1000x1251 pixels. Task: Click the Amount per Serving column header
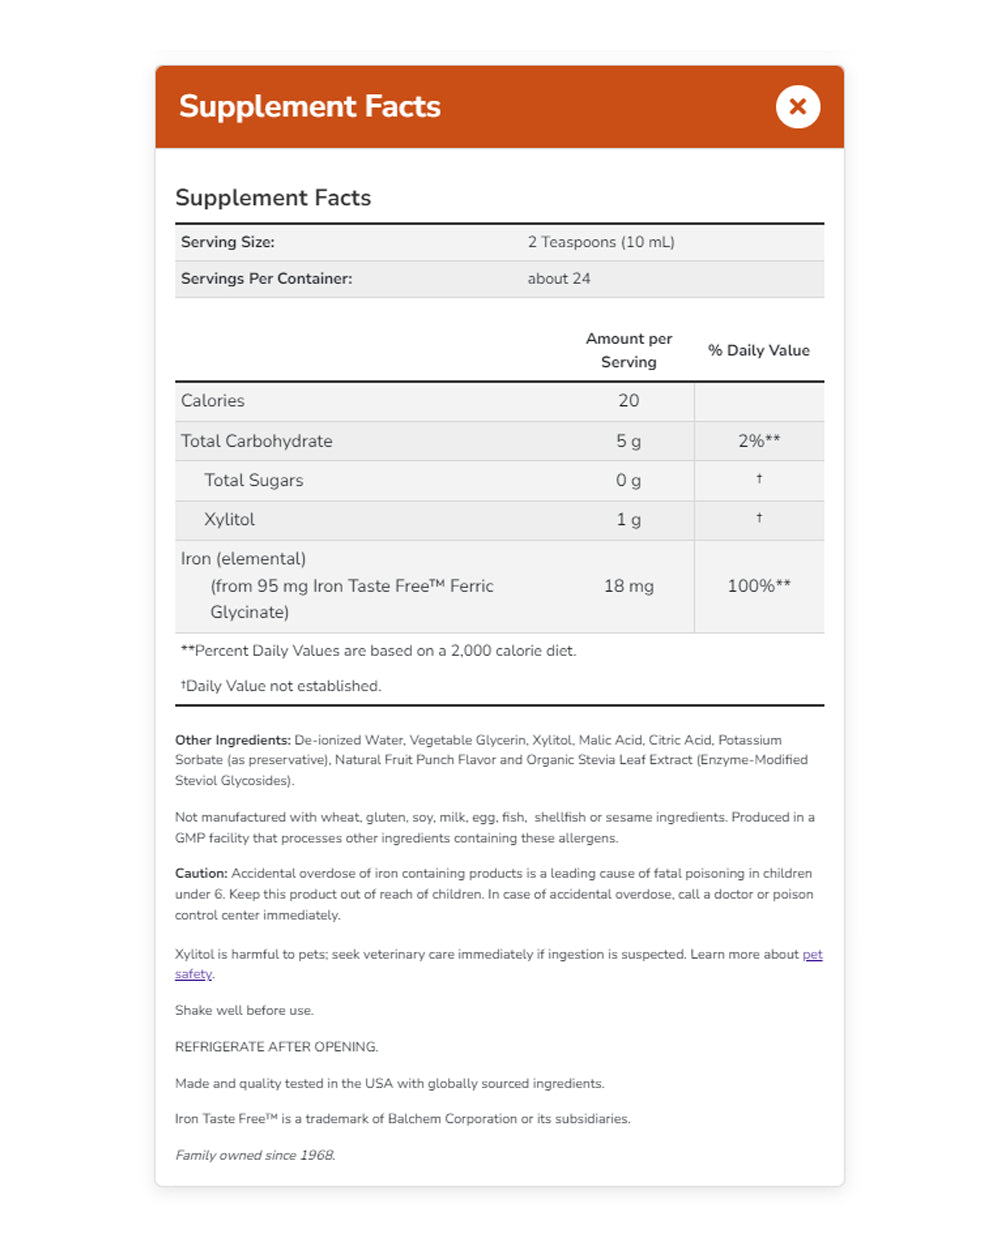(629, 350)
